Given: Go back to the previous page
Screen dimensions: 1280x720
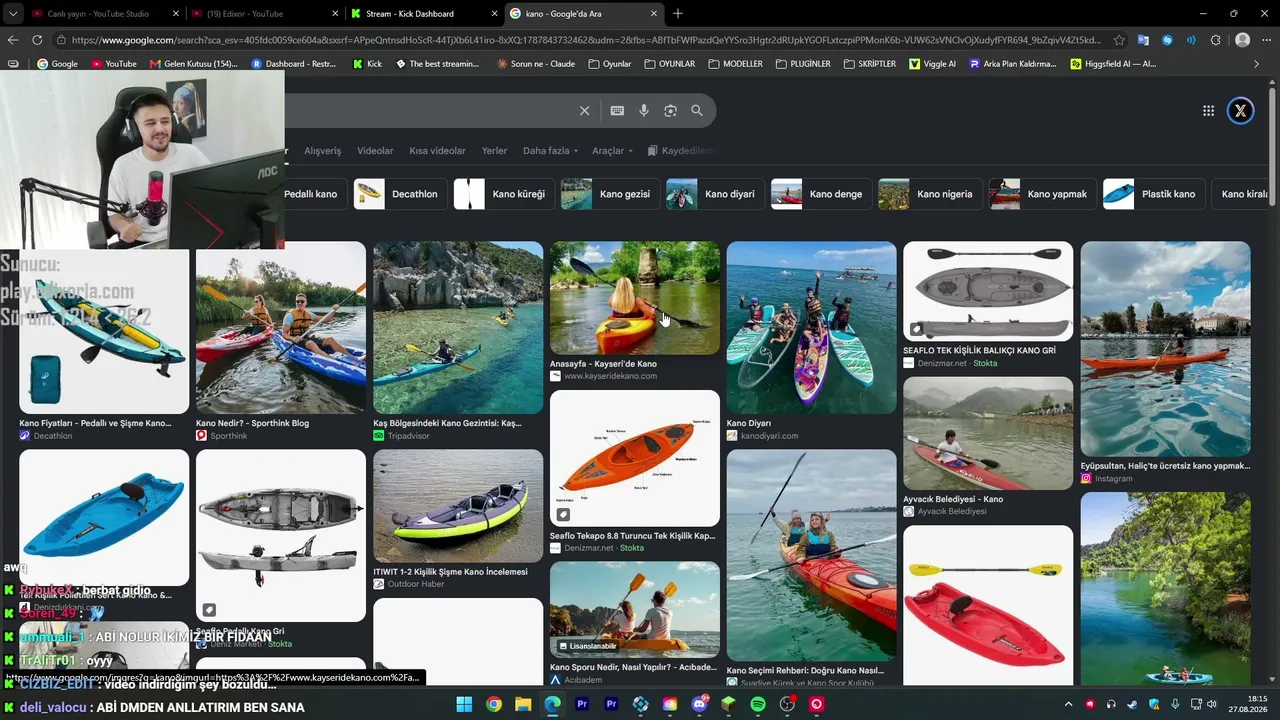Looking at the screenshot, I should pos(13,40).
